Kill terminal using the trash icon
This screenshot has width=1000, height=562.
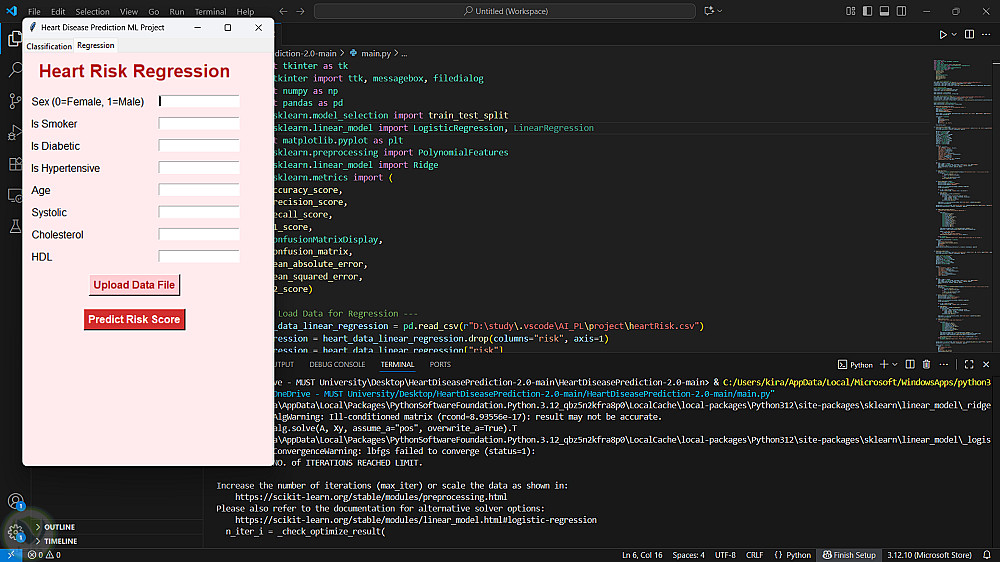click(x=927, y=365)
